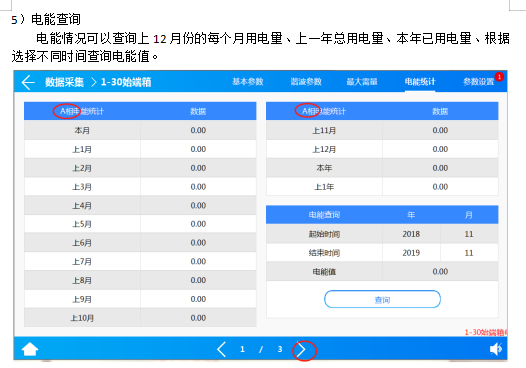Click the 查询 button
This screenshot has height=368, width=526.
point(382,299)
